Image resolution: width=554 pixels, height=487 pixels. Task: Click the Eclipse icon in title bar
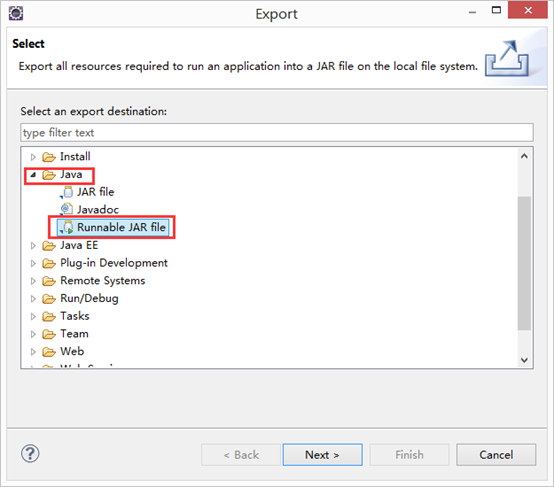[16, 14]
